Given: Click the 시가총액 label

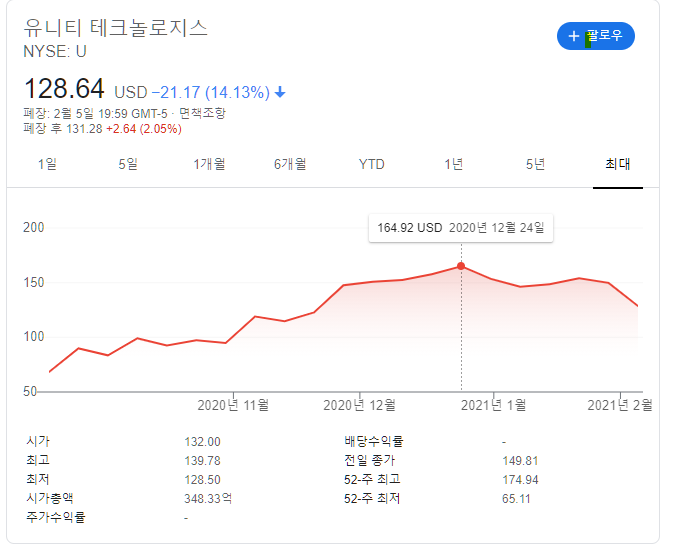Looking at the screenshot, I should 50,498.
